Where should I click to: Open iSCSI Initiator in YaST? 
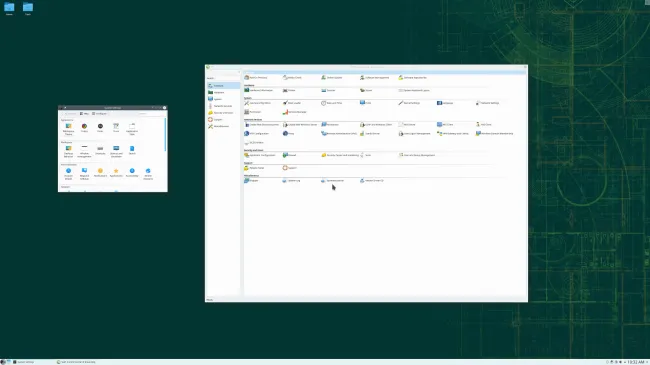point(254,143)
